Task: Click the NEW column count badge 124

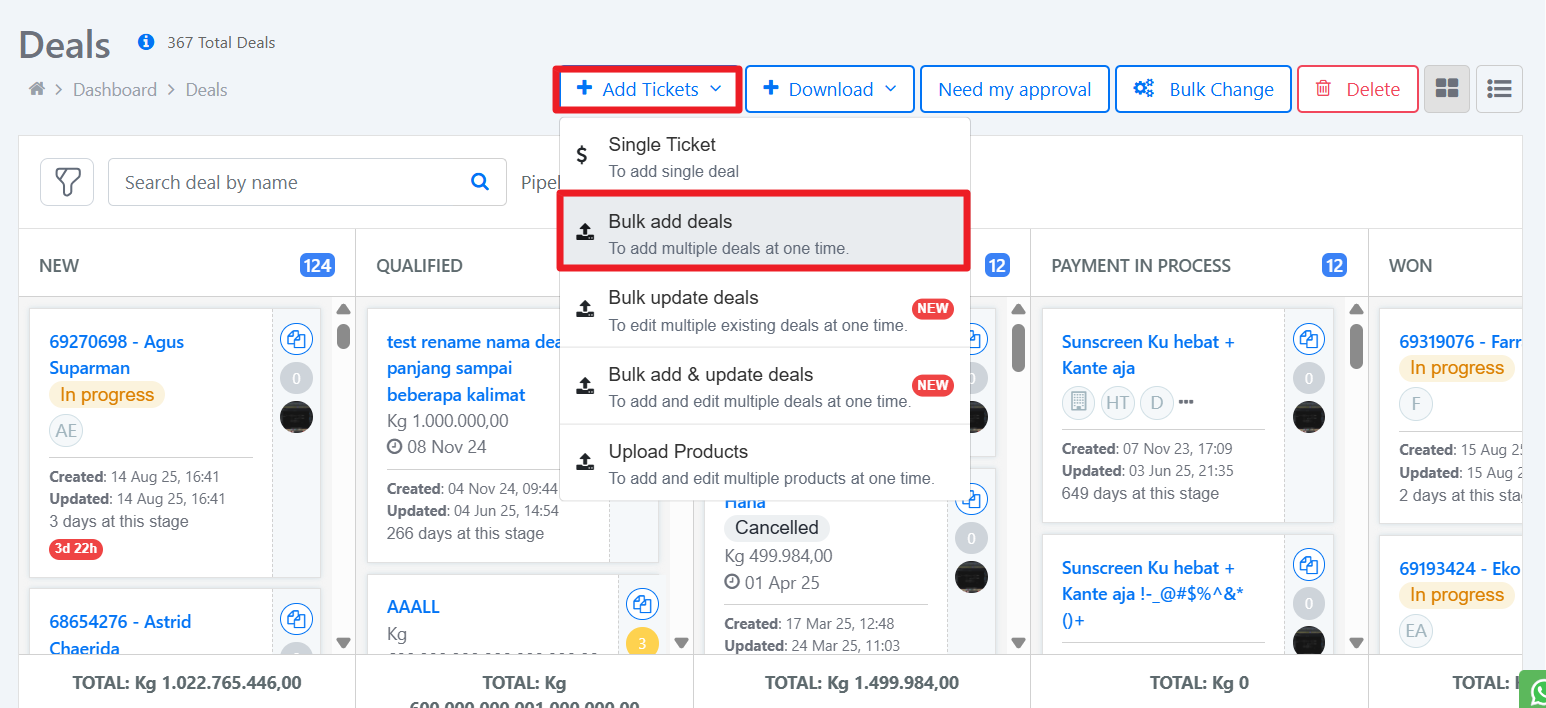Action: 317,265
